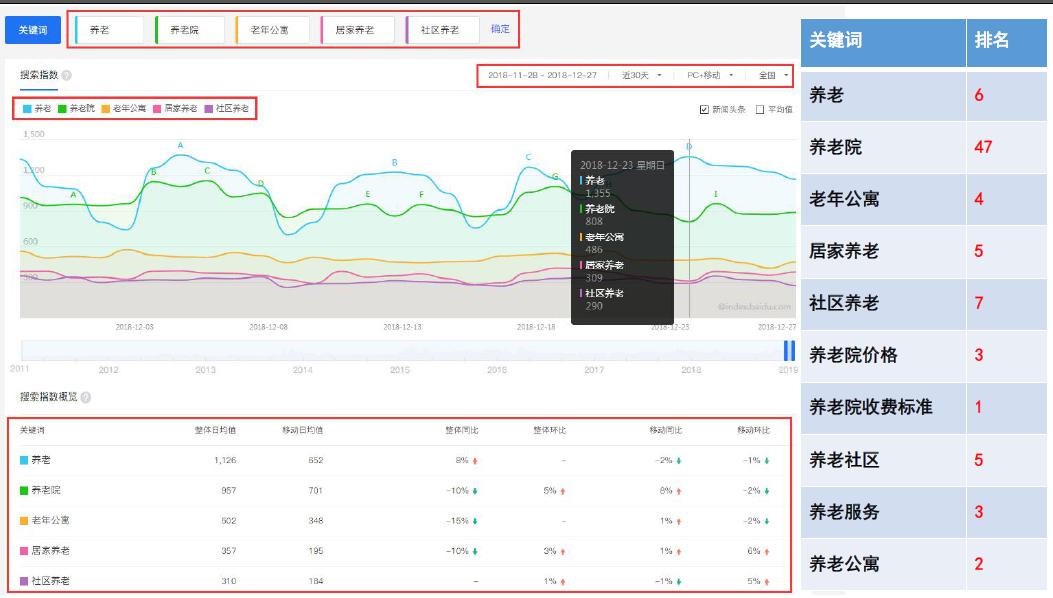This screenshot has width=1053, height=598.
Task: Click the blue 关键词 button
Action: (x=32, y=30)
